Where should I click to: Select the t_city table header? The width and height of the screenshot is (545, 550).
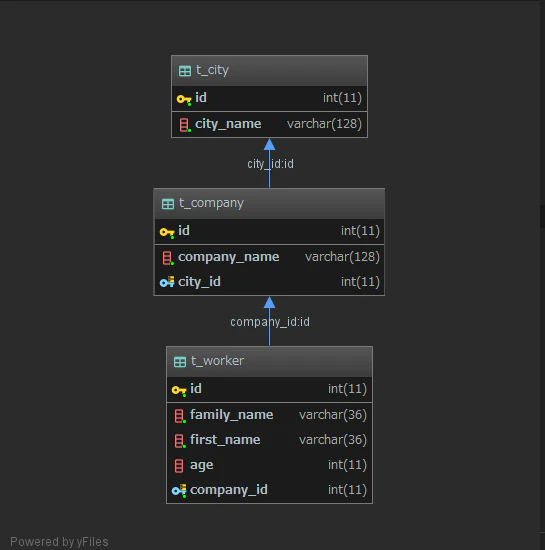[x=269, y=71]
